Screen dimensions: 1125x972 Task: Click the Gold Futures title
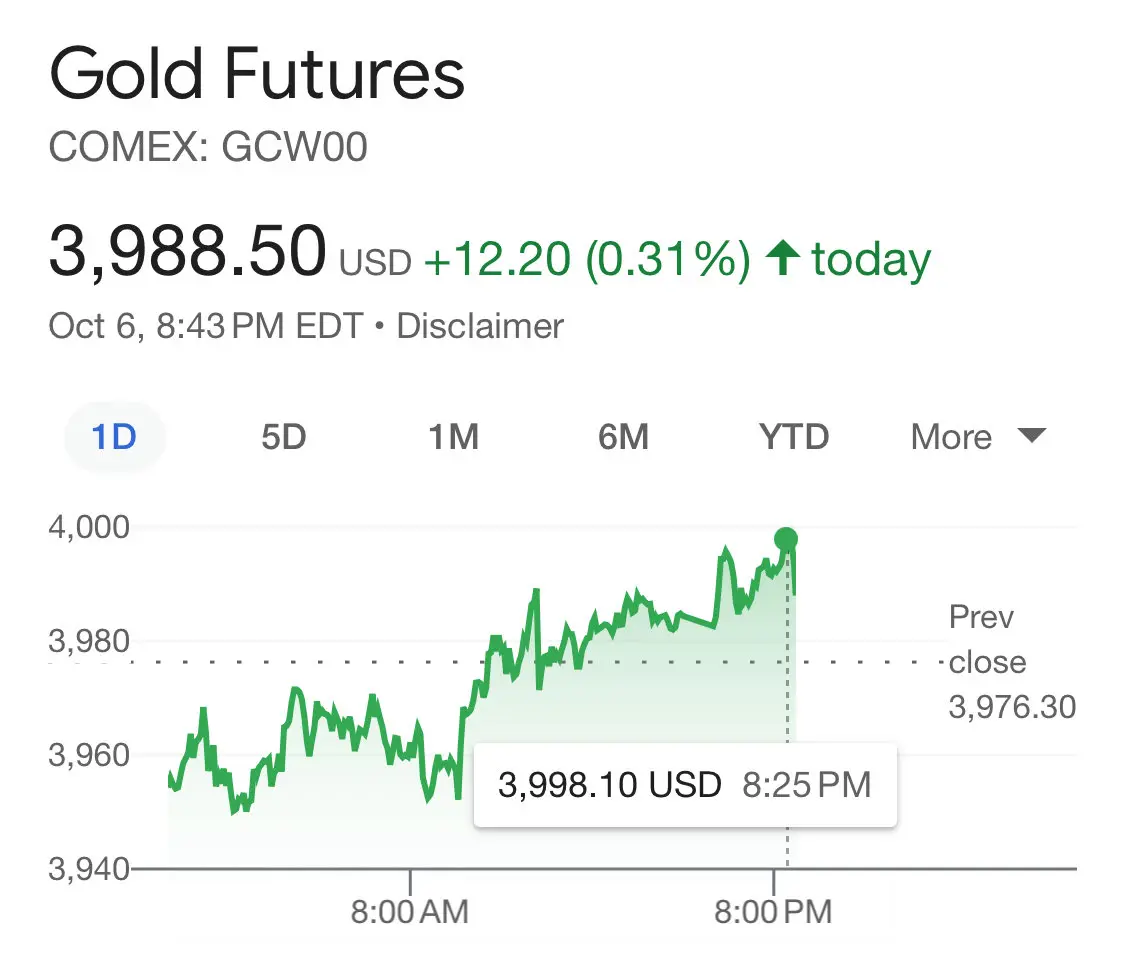click(257, 73)
